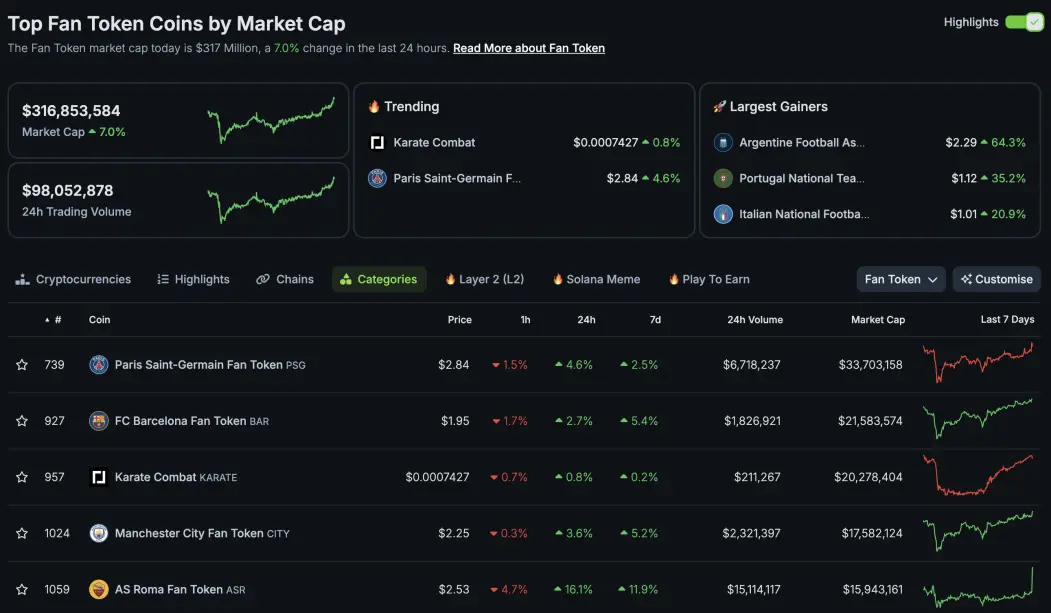Sort table by Coin column header
The height and width of the screenshot is (613, 1051).
point(99,320)
